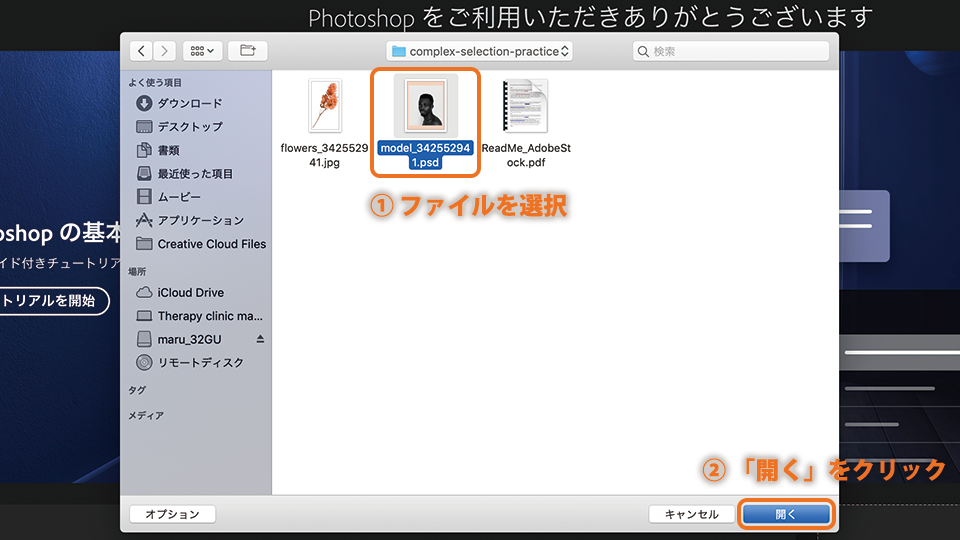Click the film strip icon beside ムービー
This screenshot has height=540, width=960.
(x=144, y=197)
